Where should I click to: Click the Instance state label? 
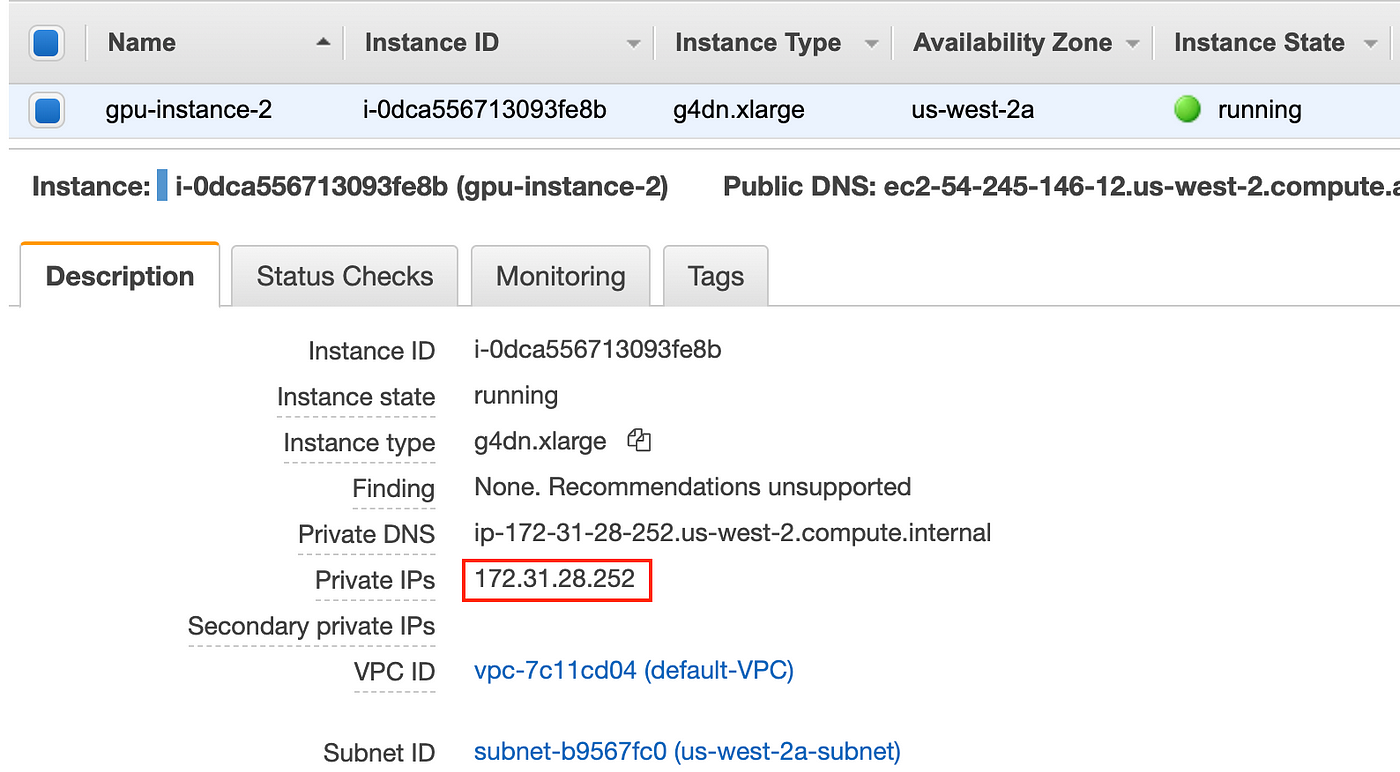pyautogui.click(x=356, y=397)
